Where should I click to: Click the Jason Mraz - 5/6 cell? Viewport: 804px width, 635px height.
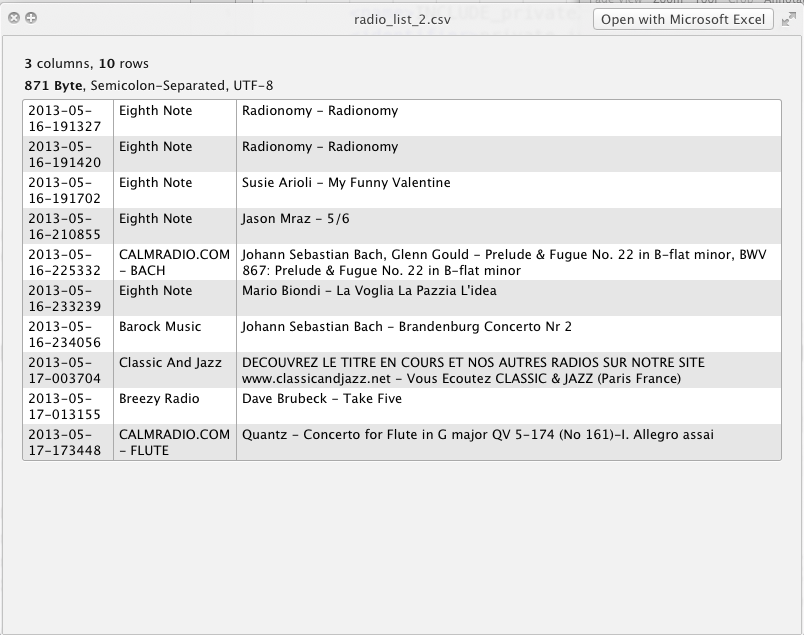[x=509, y=226]
